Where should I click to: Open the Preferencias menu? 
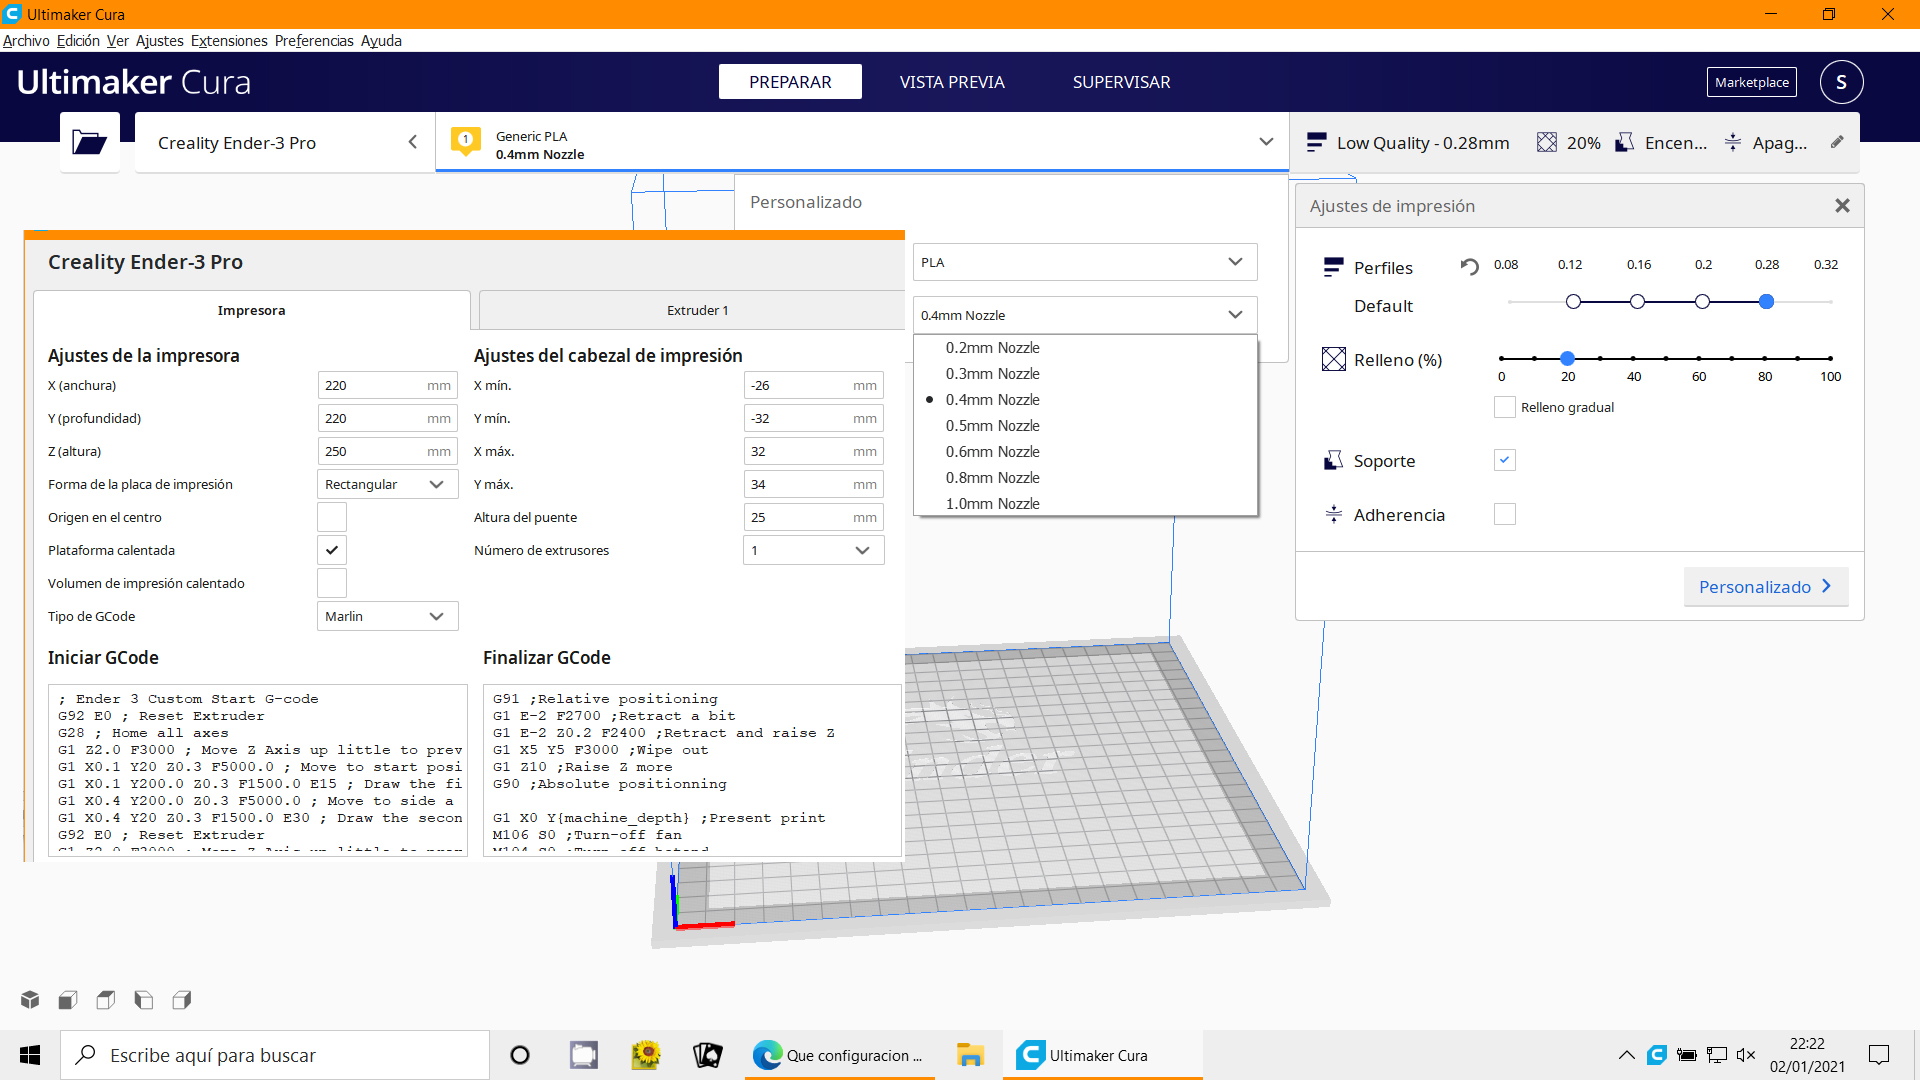pyautogui.click(x=313, y=41)
